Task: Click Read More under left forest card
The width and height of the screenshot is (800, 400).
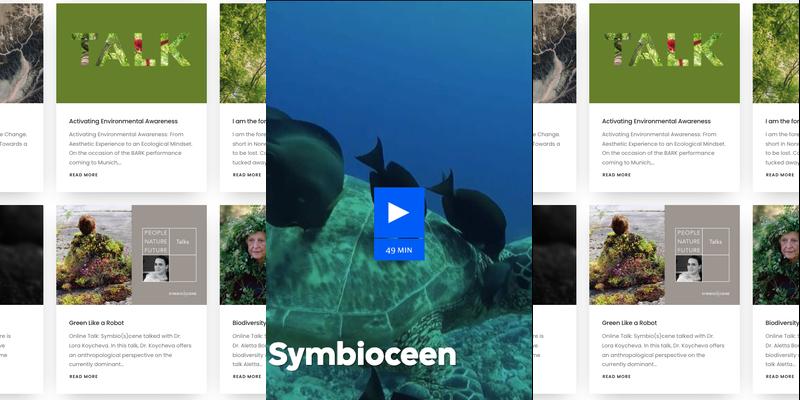Action: point(247,175)
